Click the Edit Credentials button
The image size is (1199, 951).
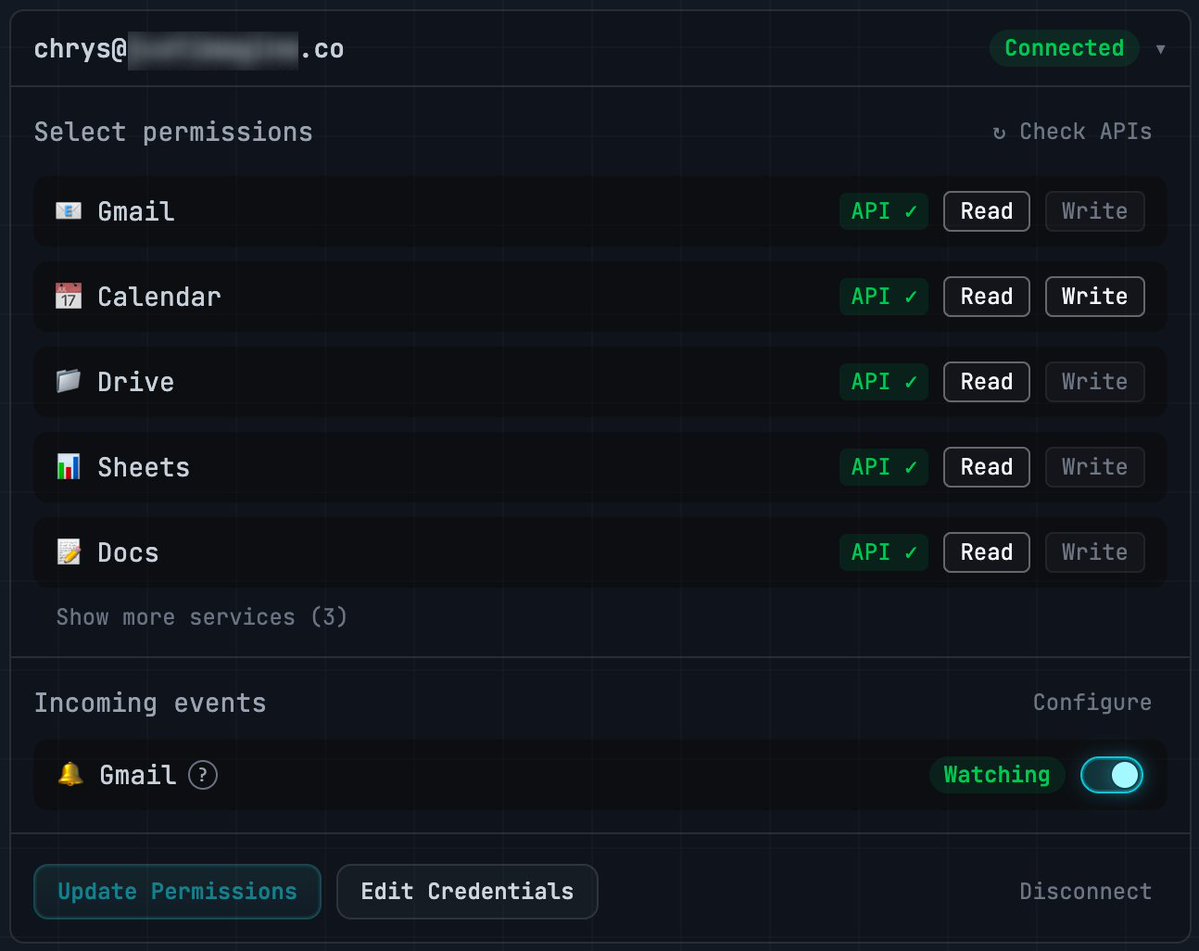[467, 891]
